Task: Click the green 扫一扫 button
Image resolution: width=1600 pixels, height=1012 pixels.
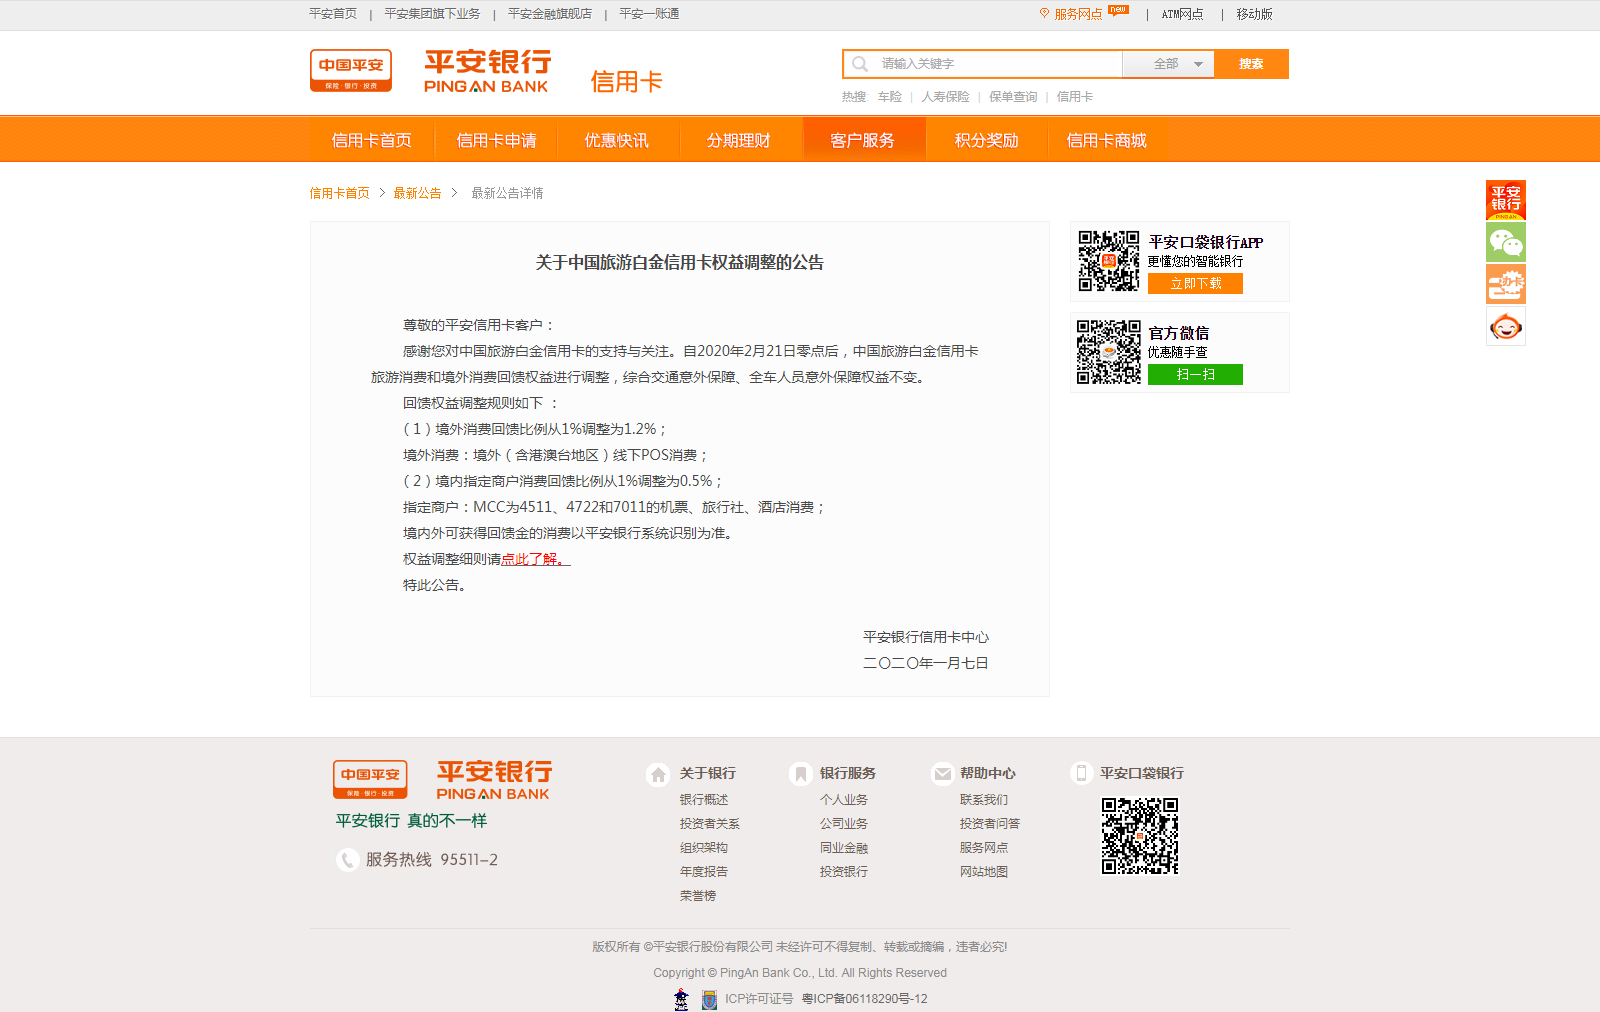Action: [1195, 375]
